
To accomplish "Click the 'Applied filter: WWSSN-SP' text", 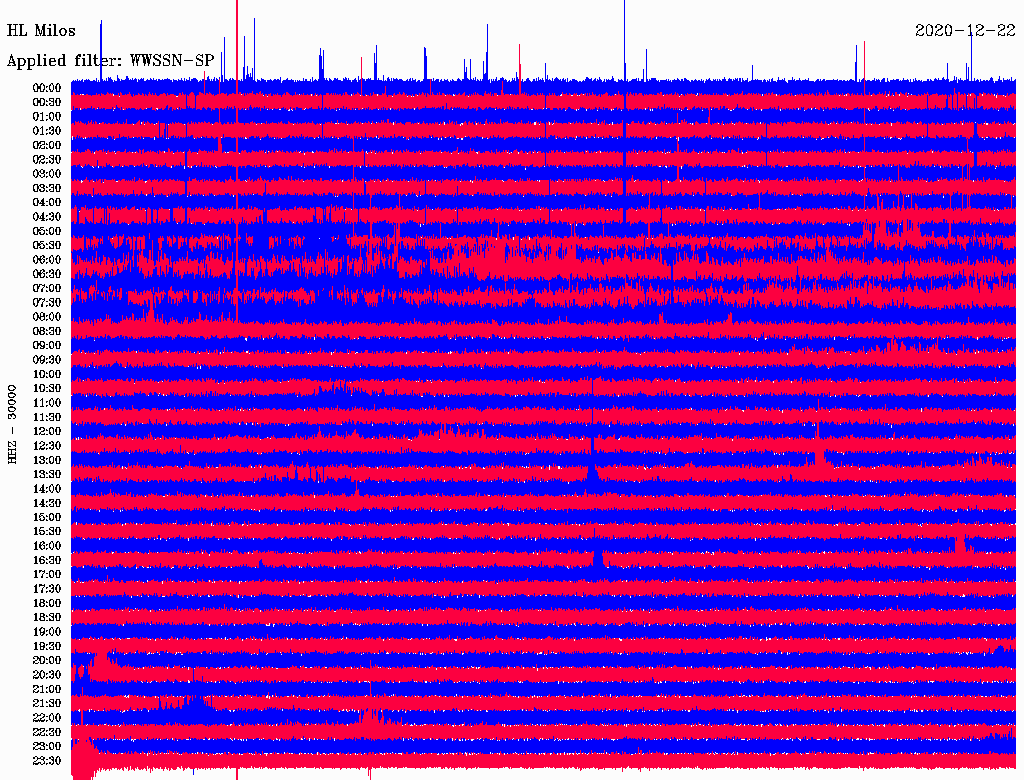I will 110,61.
